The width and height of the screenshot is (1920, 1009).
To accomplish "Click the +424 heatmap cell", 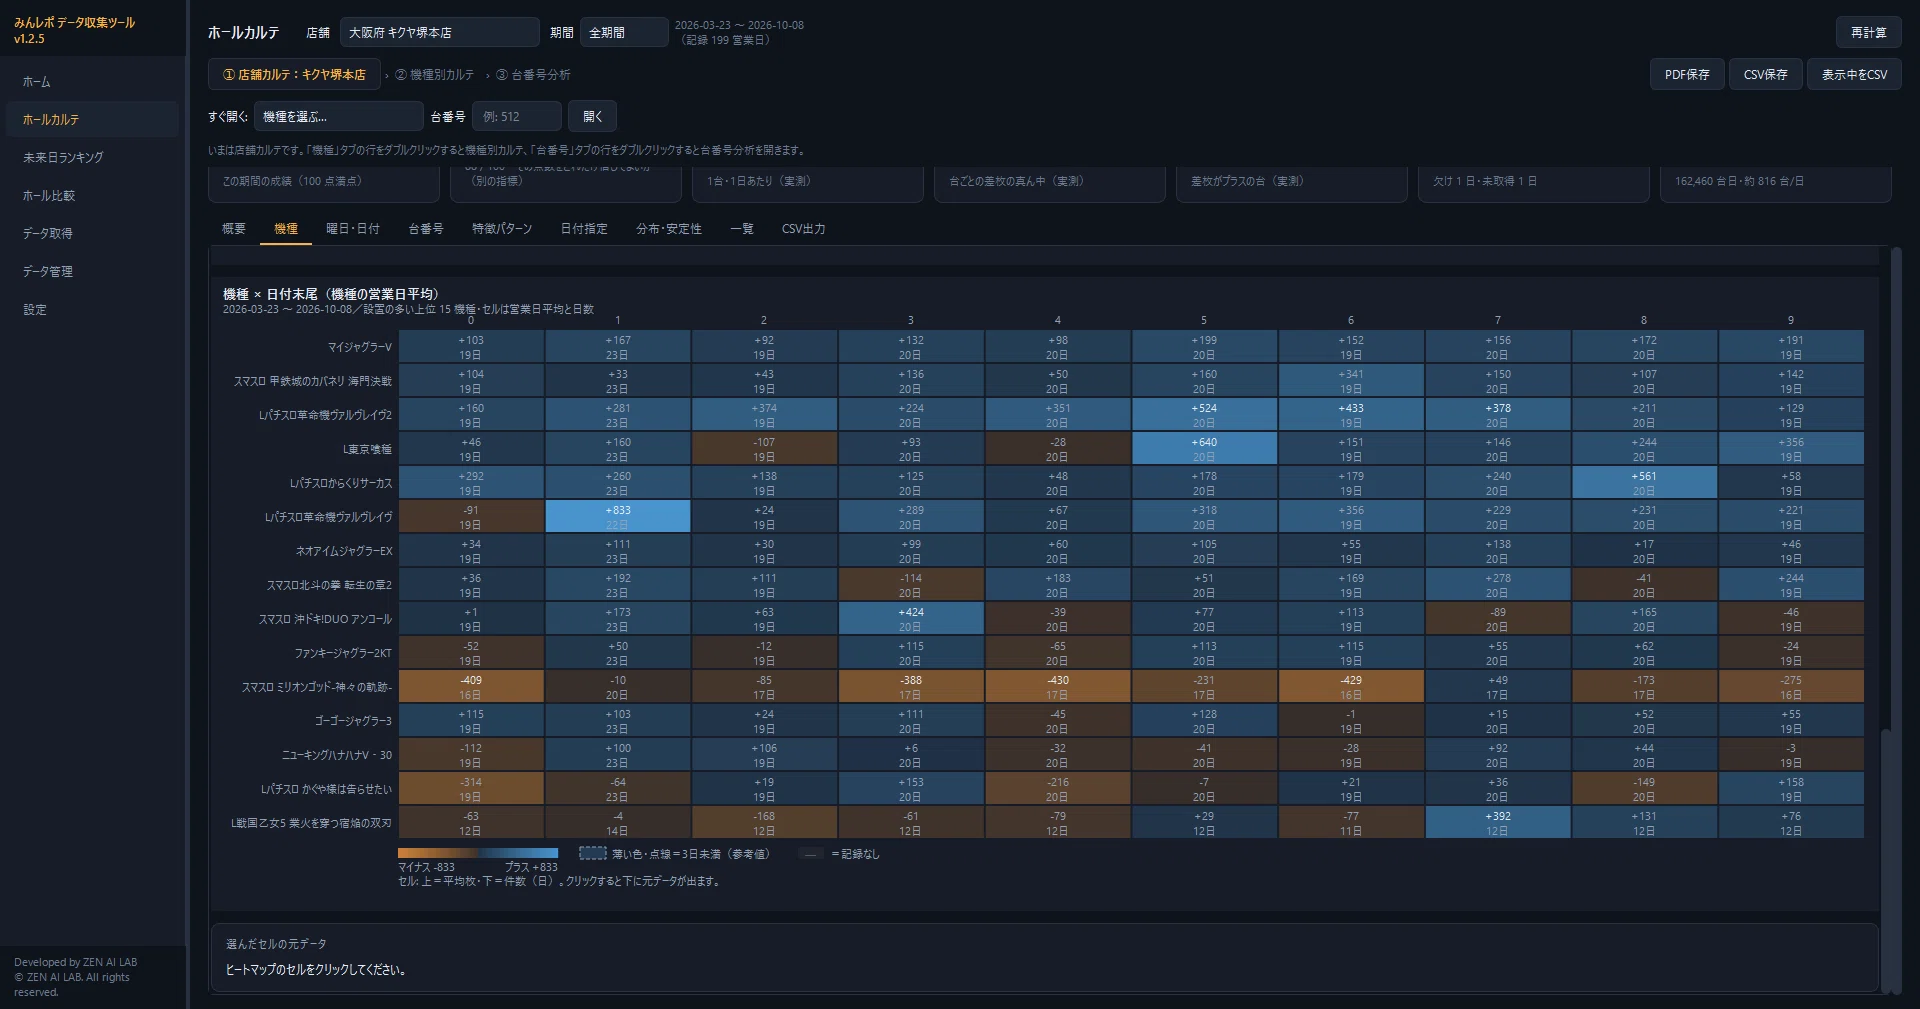I will (911, 619).
